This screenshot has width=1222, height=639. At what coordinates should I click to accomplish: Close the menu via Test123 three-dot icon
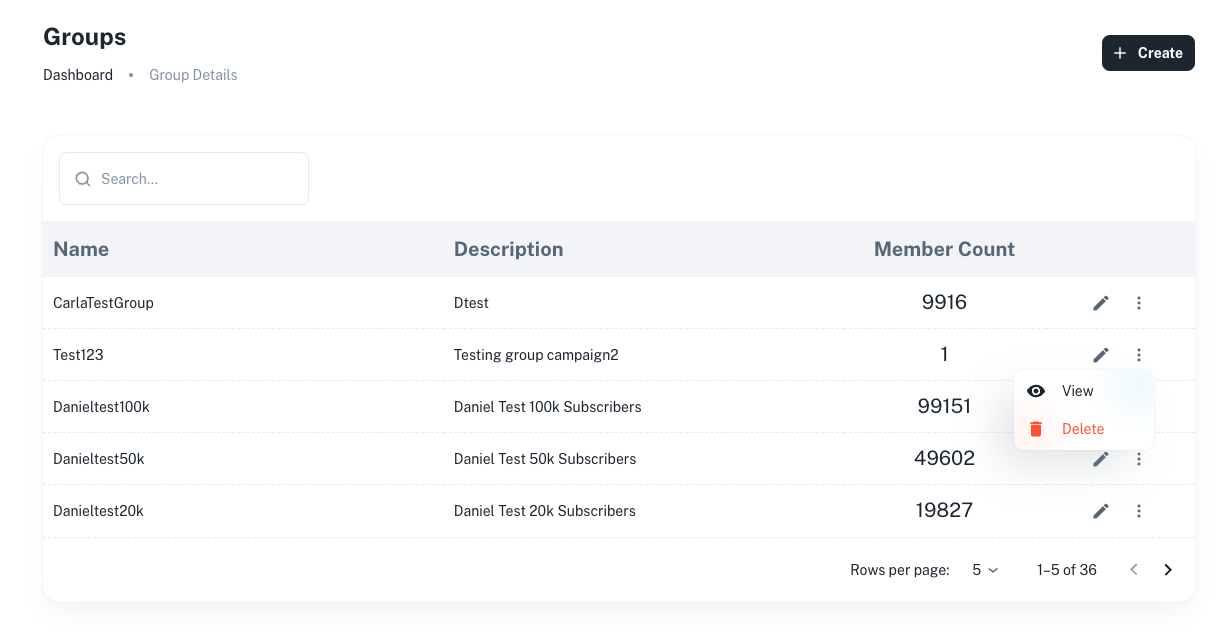point(1139,355)
